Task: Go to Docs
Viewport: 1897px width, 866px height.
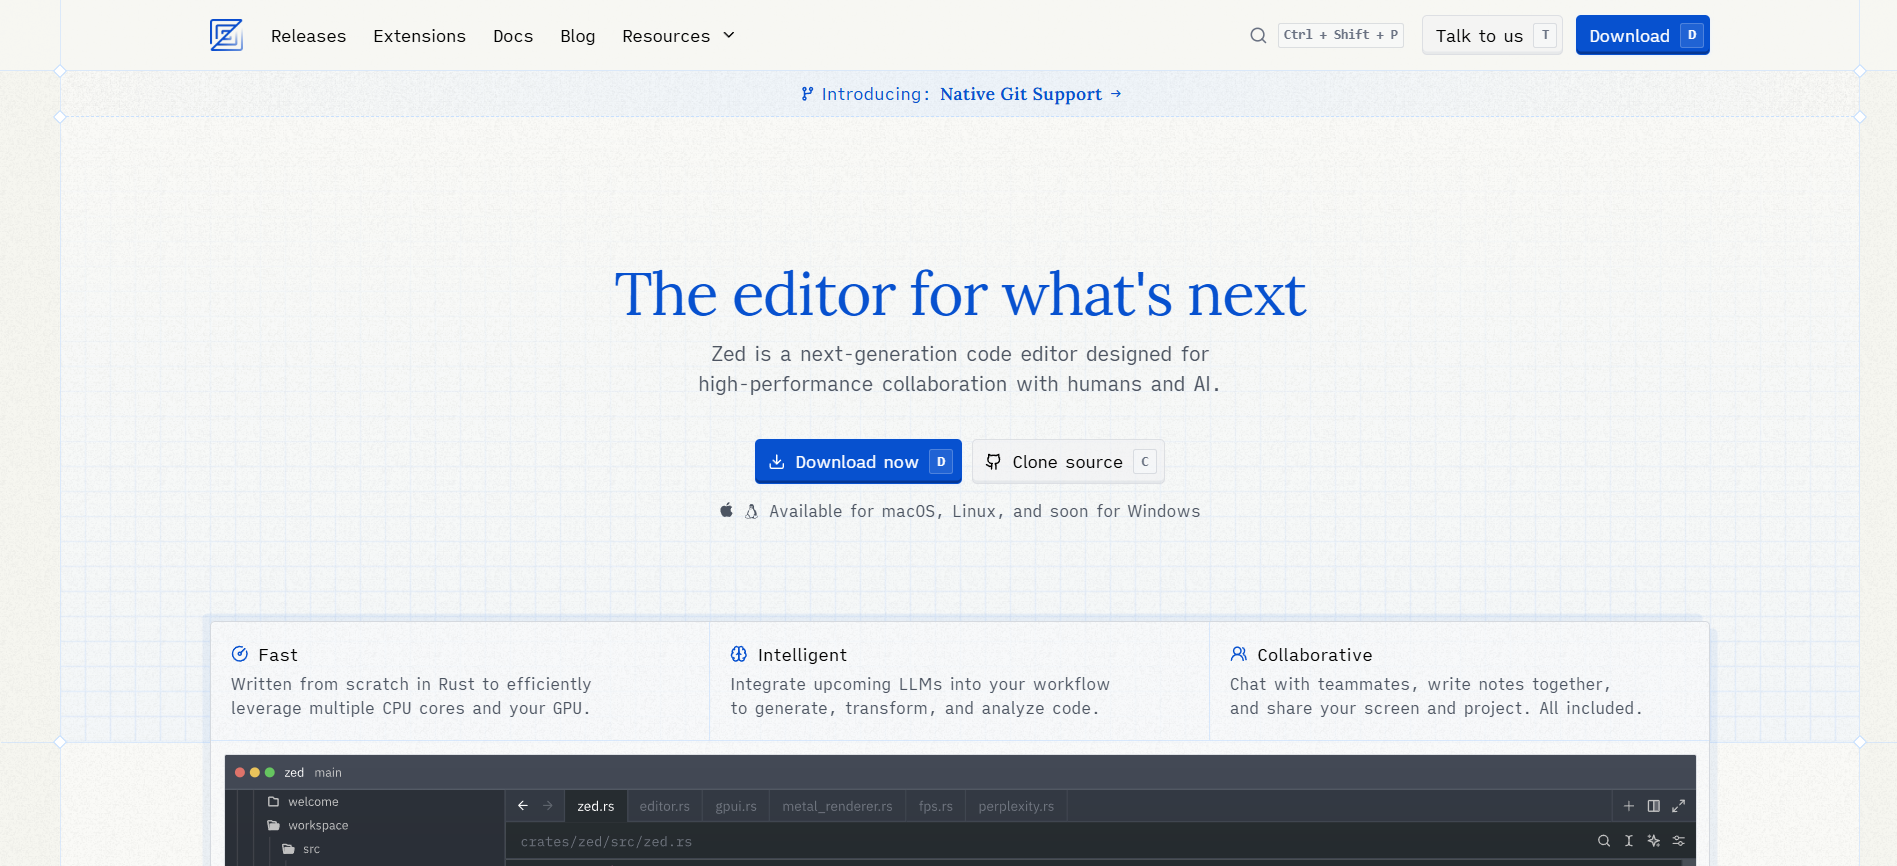Action: coord(513,36)
